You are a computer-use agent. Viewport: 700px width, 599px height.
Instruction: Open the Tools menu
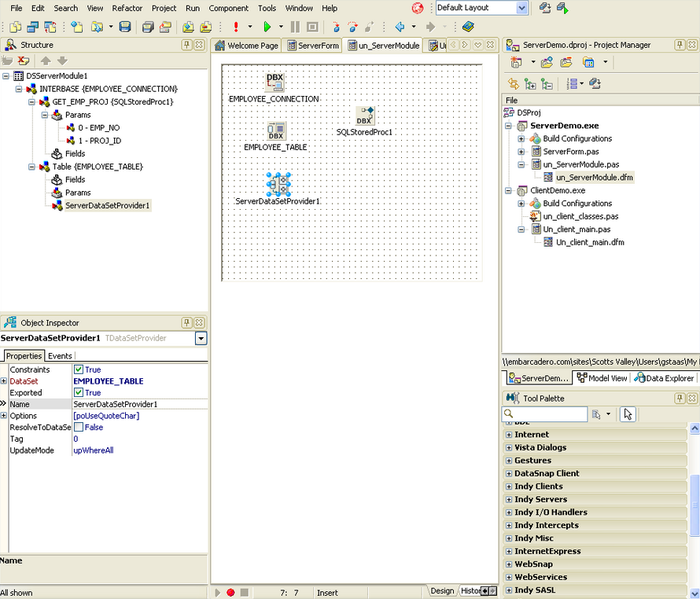[267, 8]
